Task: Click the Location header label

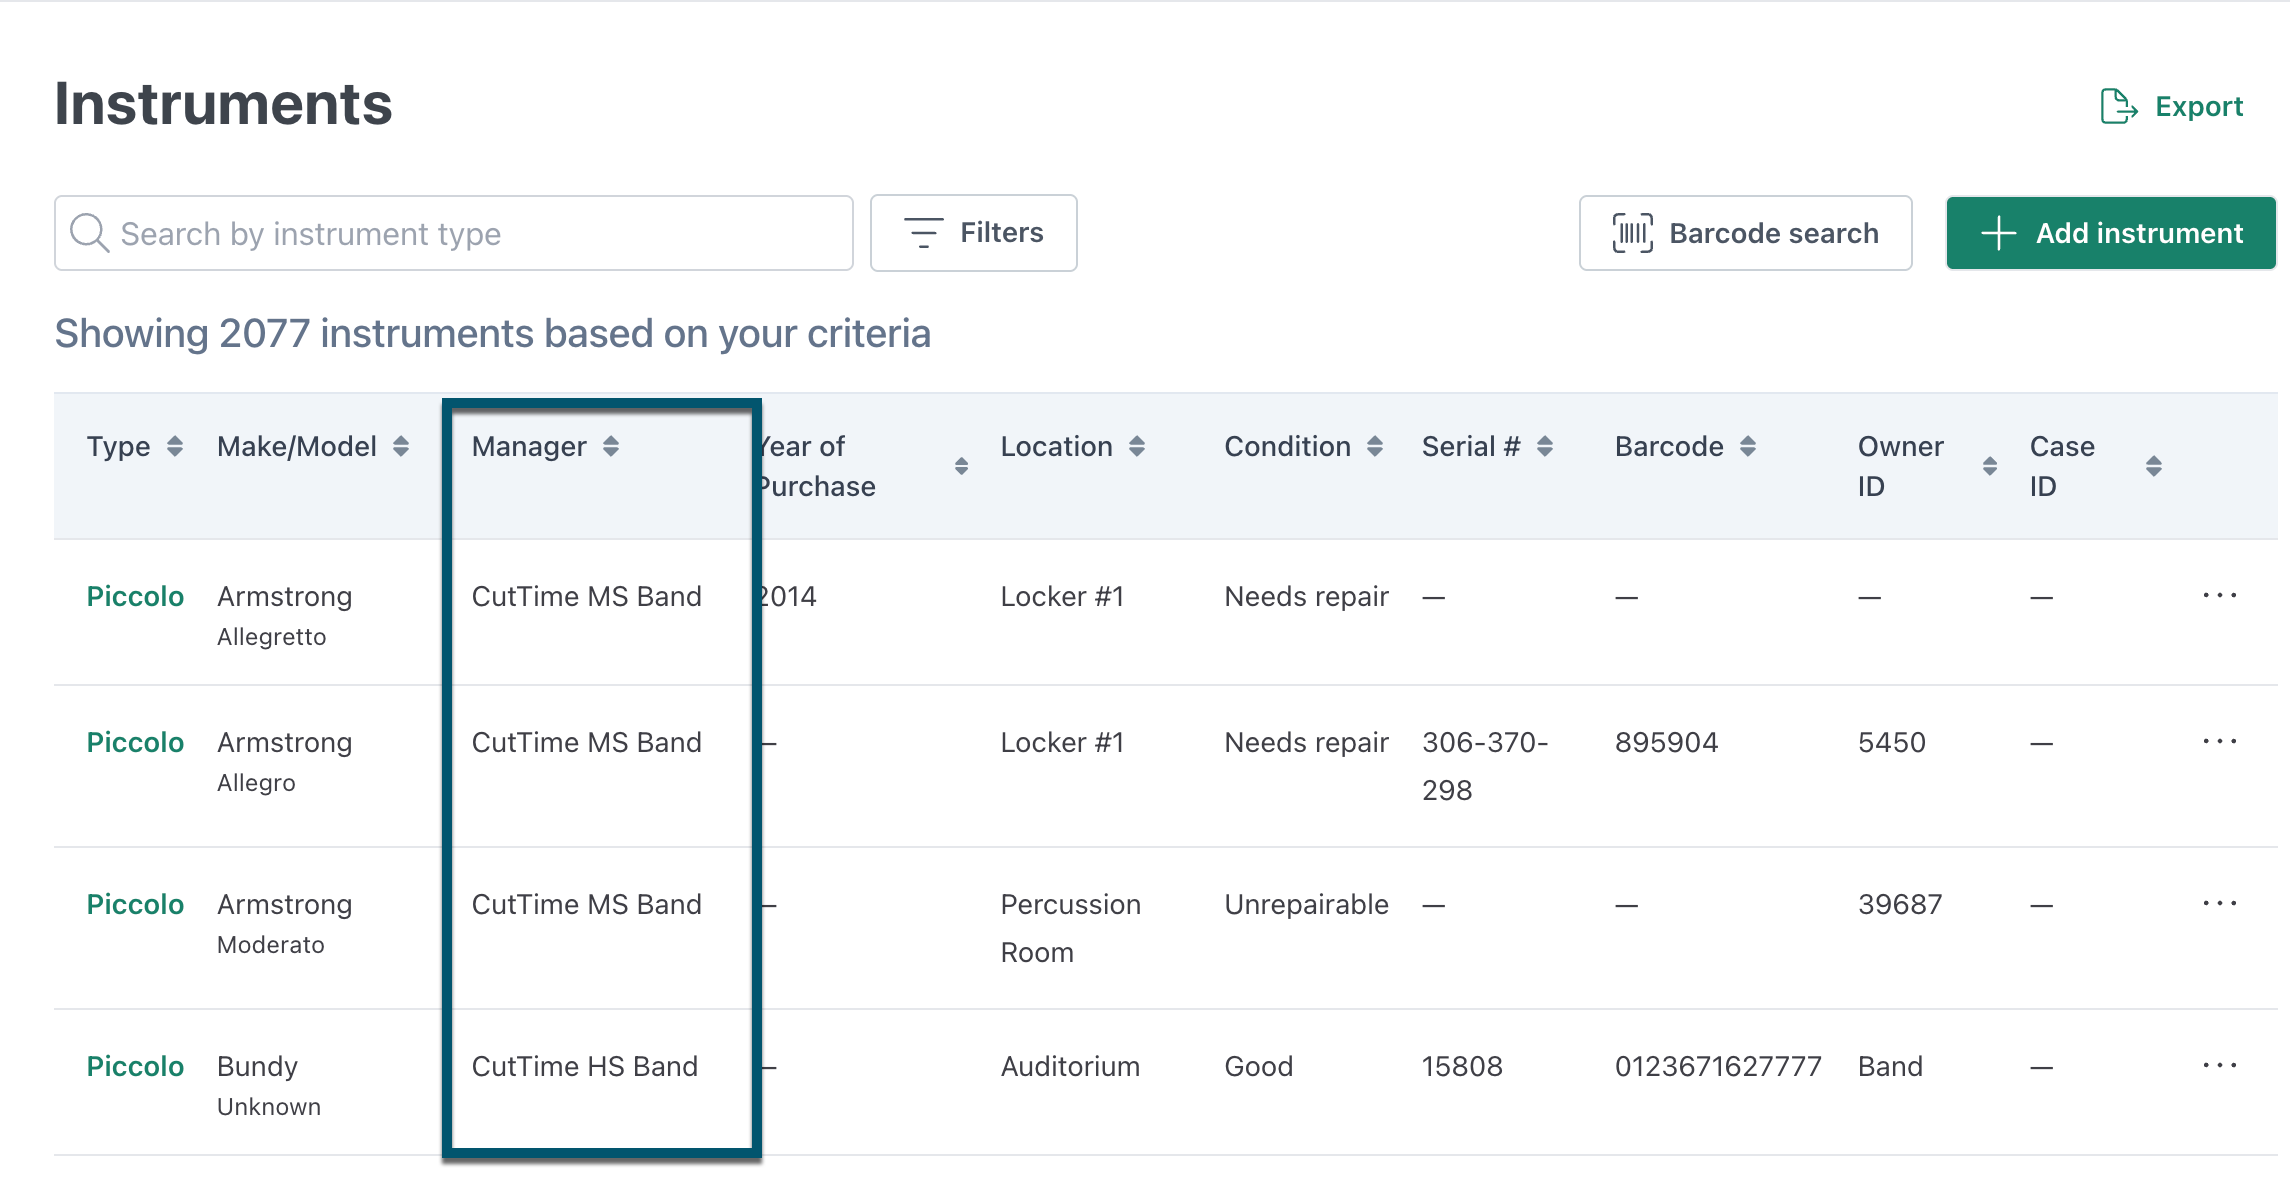Action: point(1056,446)
